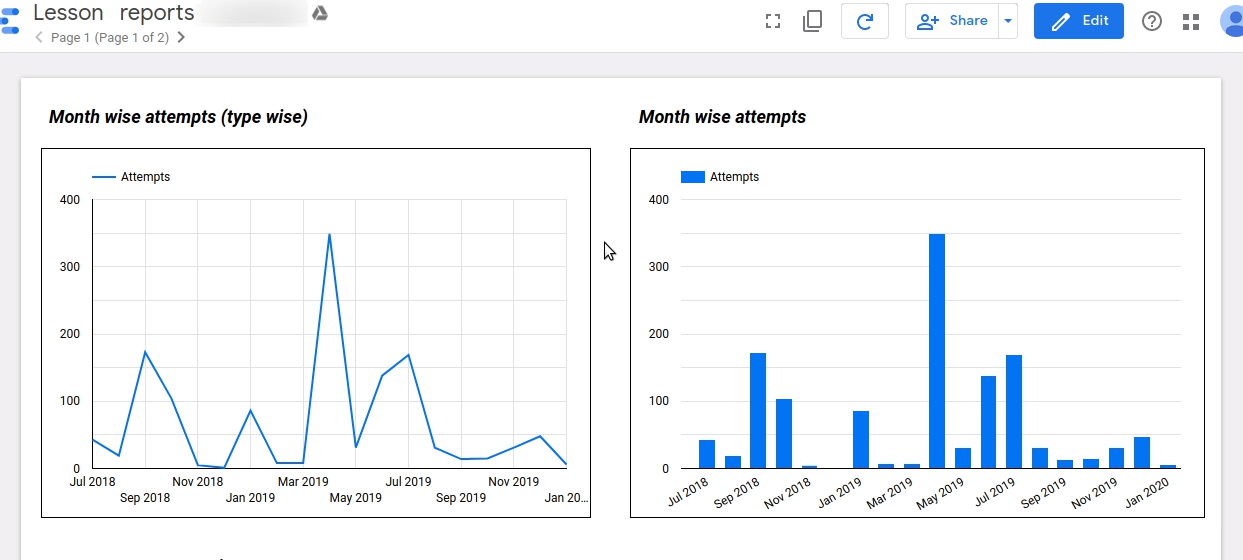Open the Page 1 of 2 page selector
The height and width of the screenshot is (560, 1243).
coord(110,38)
